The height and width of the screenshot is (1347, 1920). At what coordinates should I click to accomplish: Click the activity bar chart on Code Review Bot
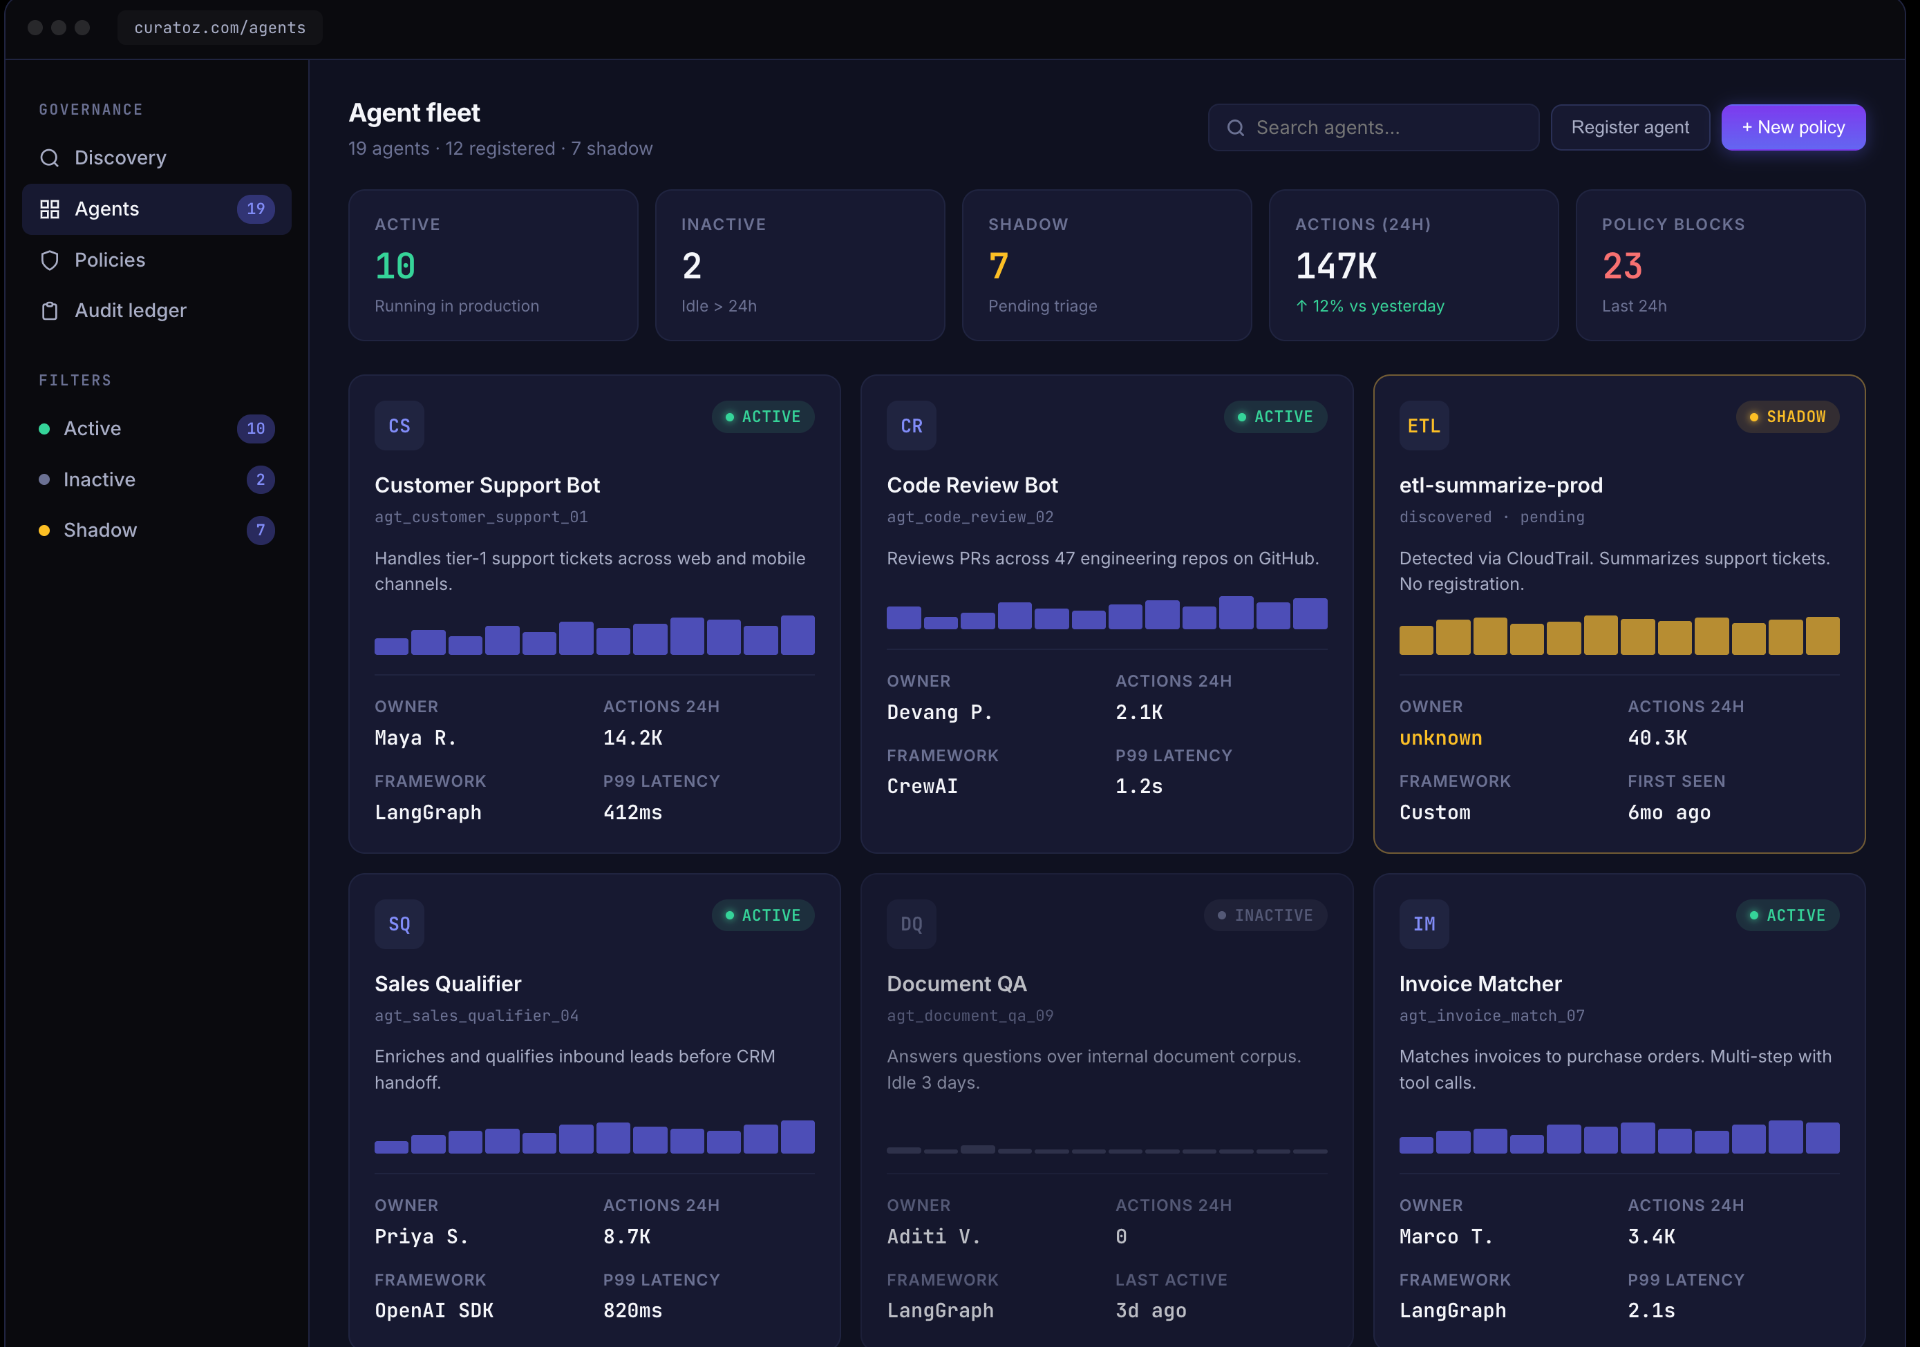pos(1107,612)
